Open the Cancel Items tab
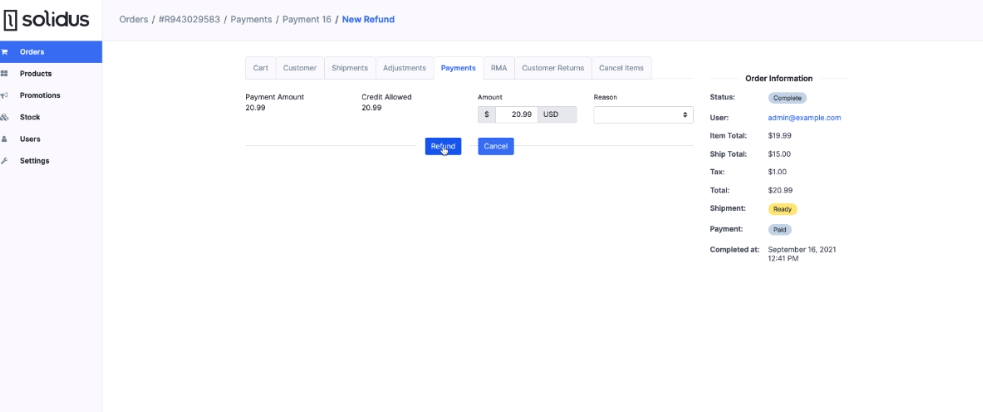Image resolution: width=983 pixels, height=412 pixels. 621,68
